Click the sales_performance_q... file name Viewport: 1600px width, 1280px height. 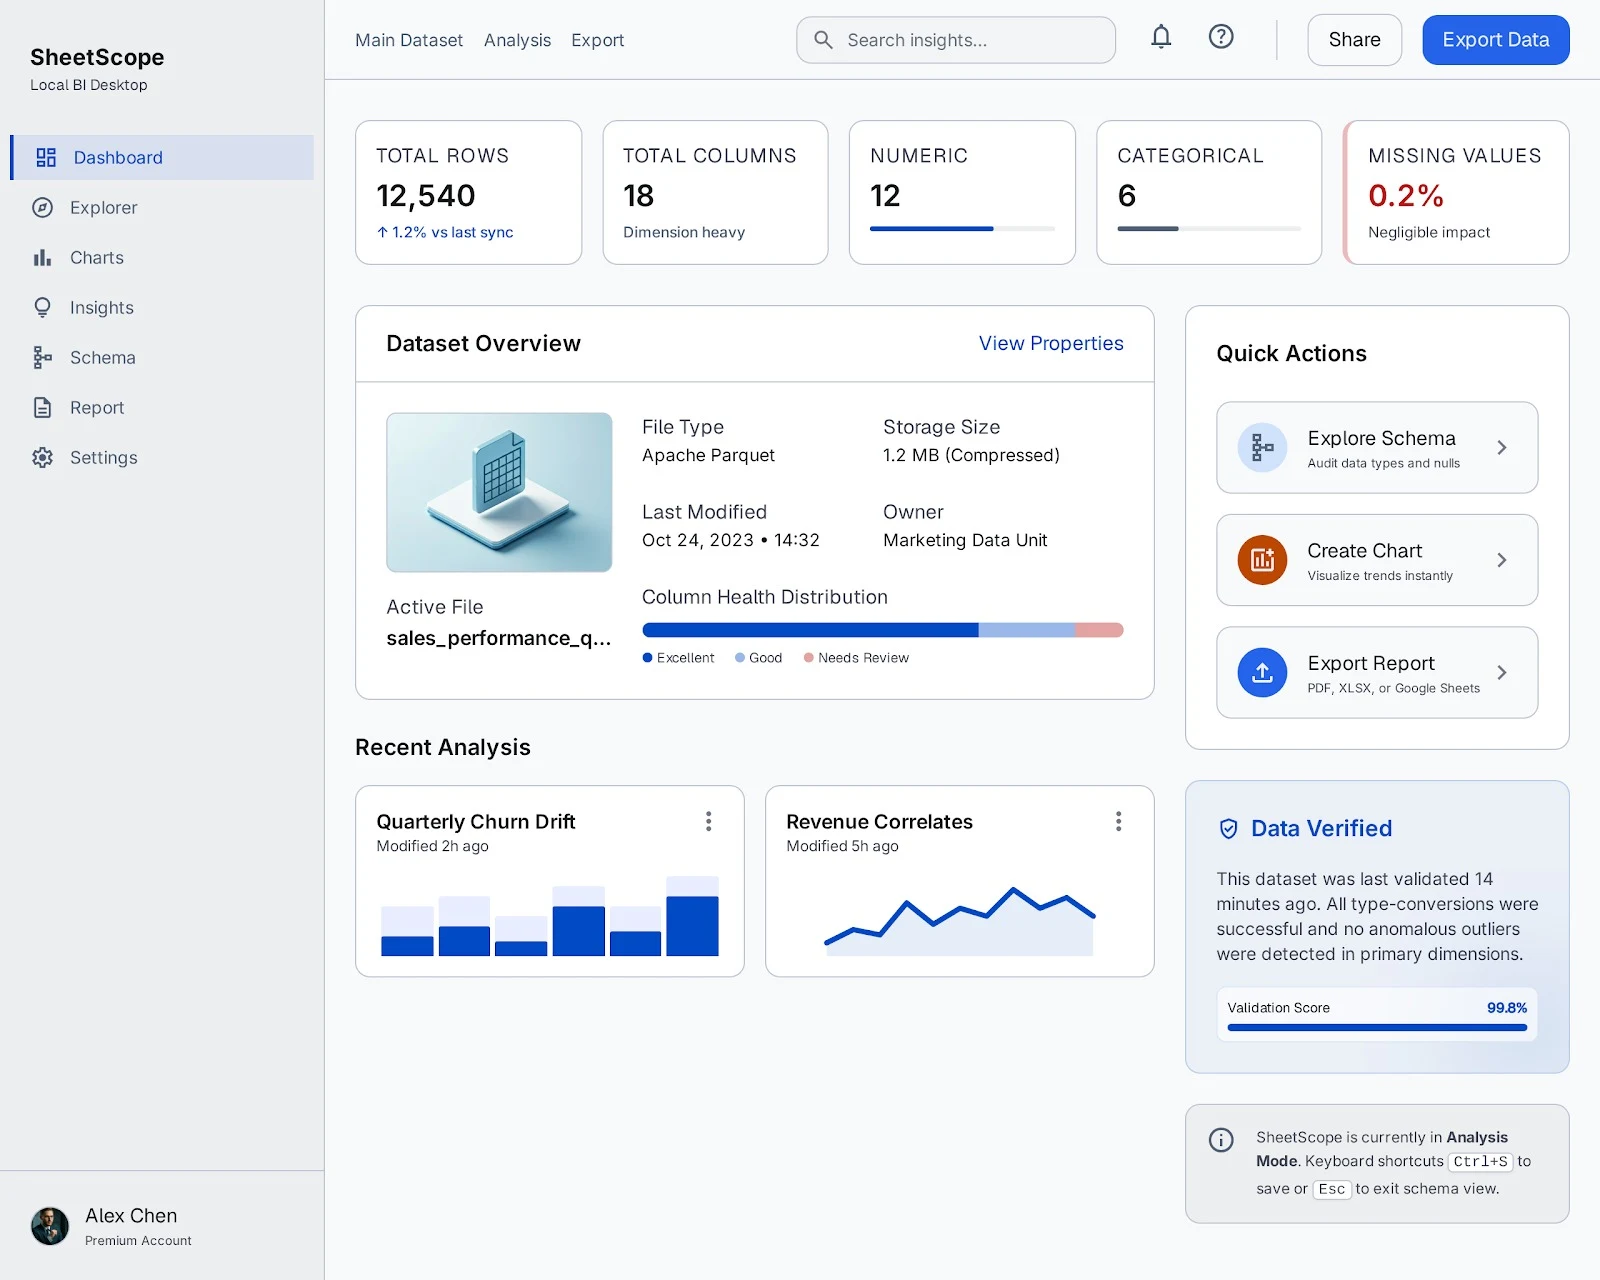tap(499, 638)
